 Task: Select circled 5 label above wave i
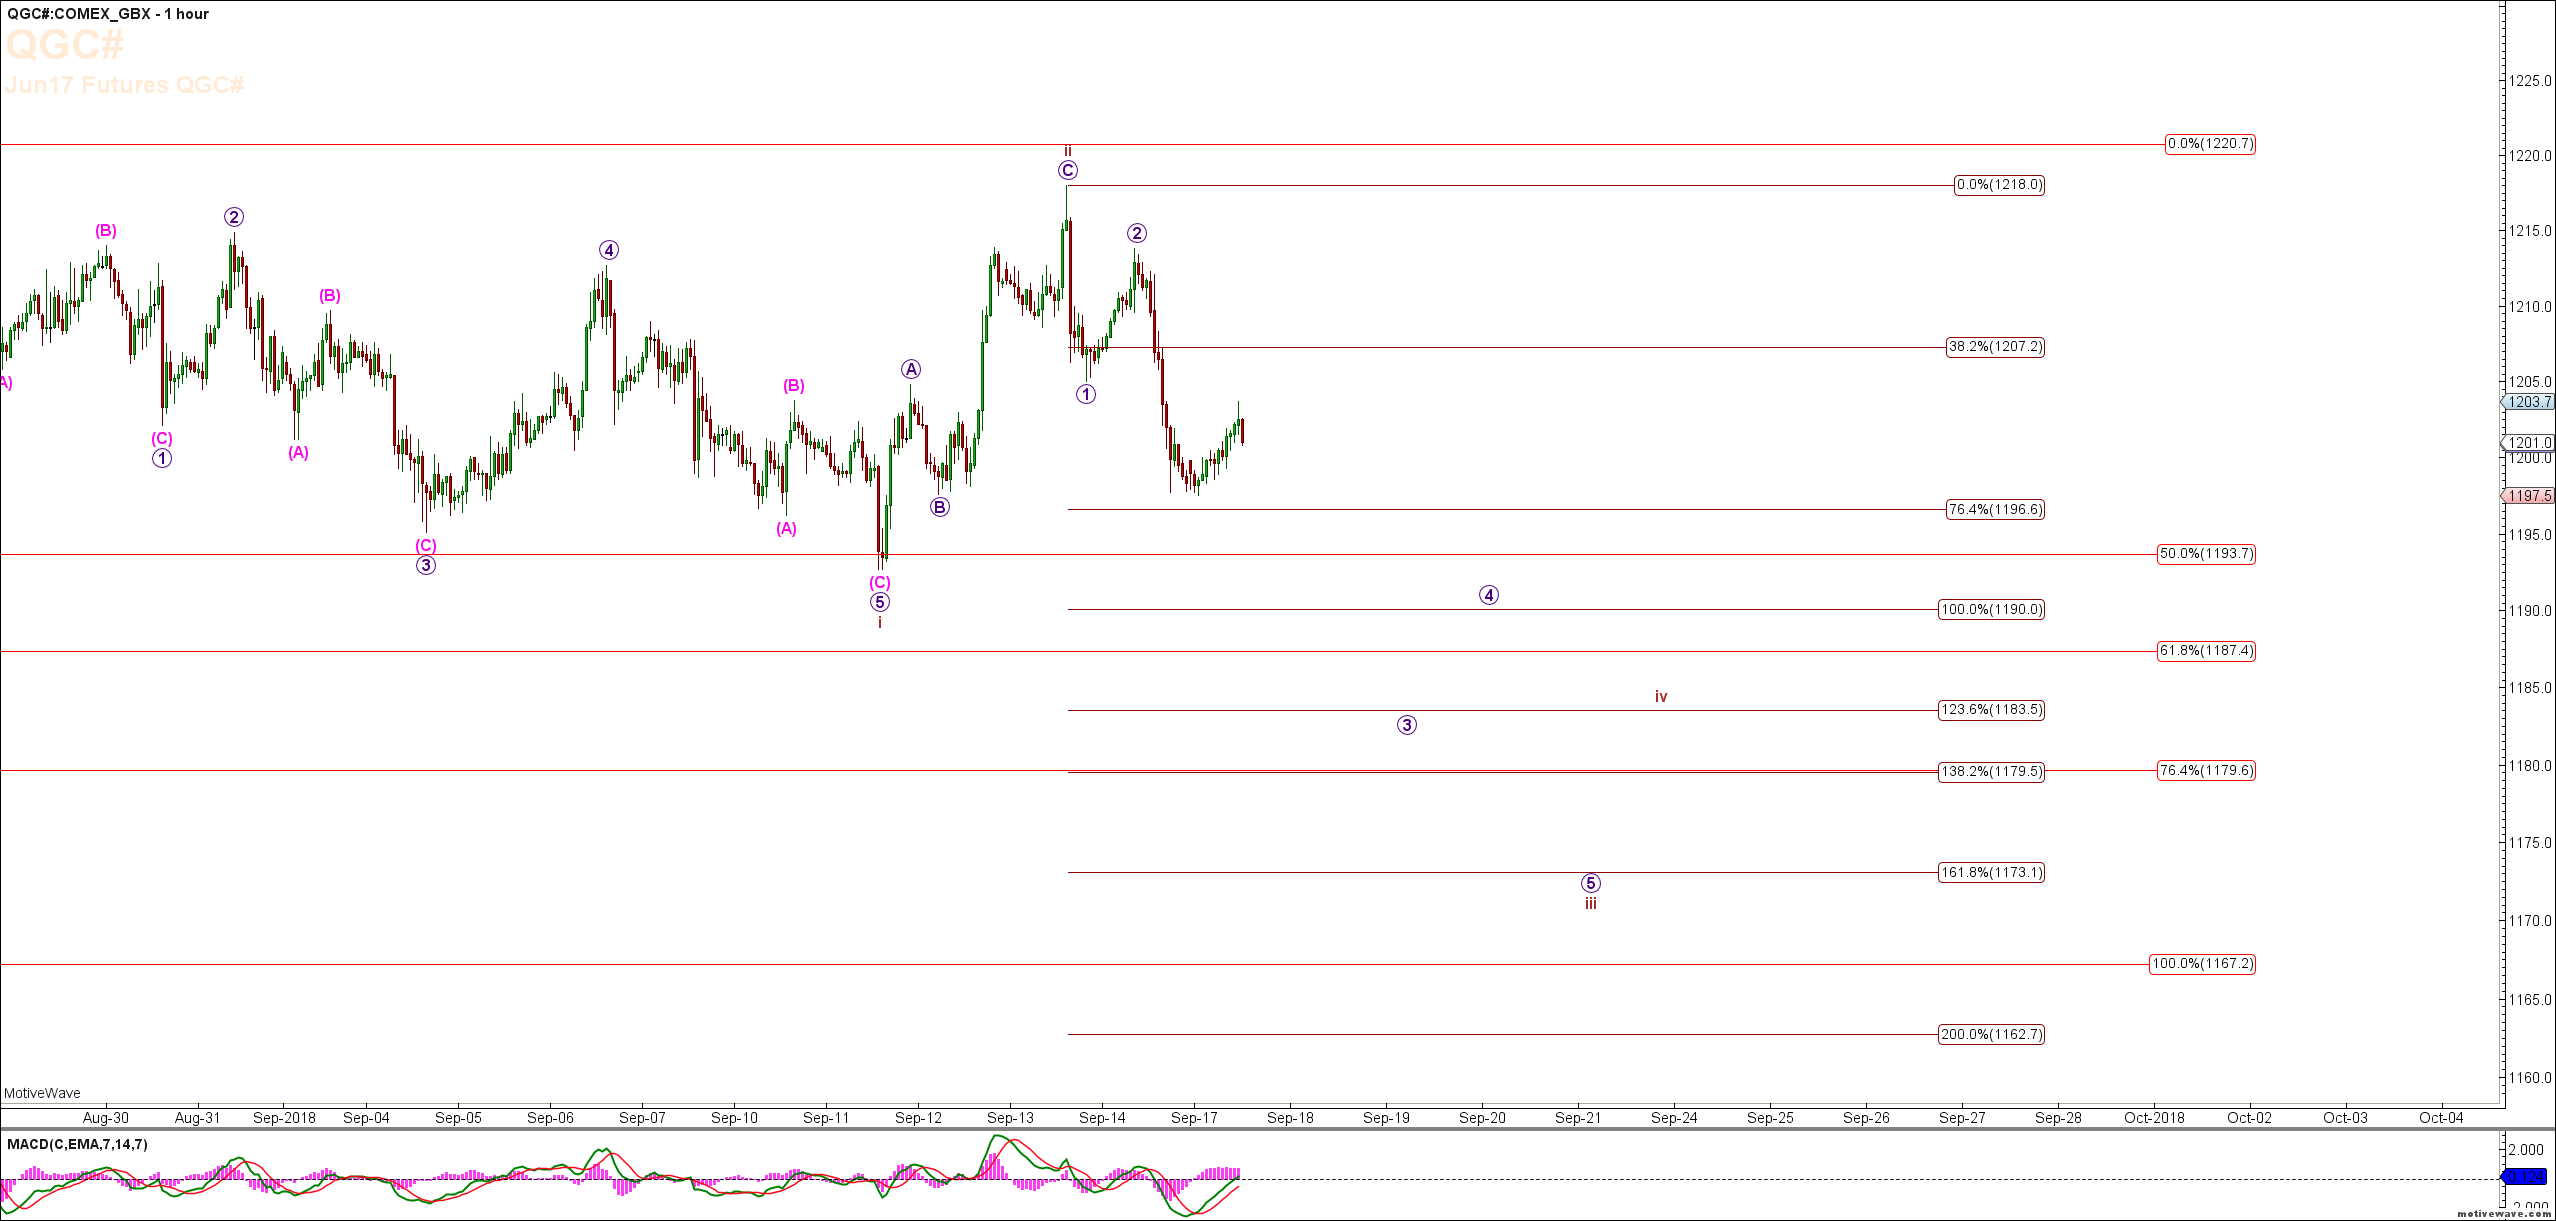(x=879, y=602)
